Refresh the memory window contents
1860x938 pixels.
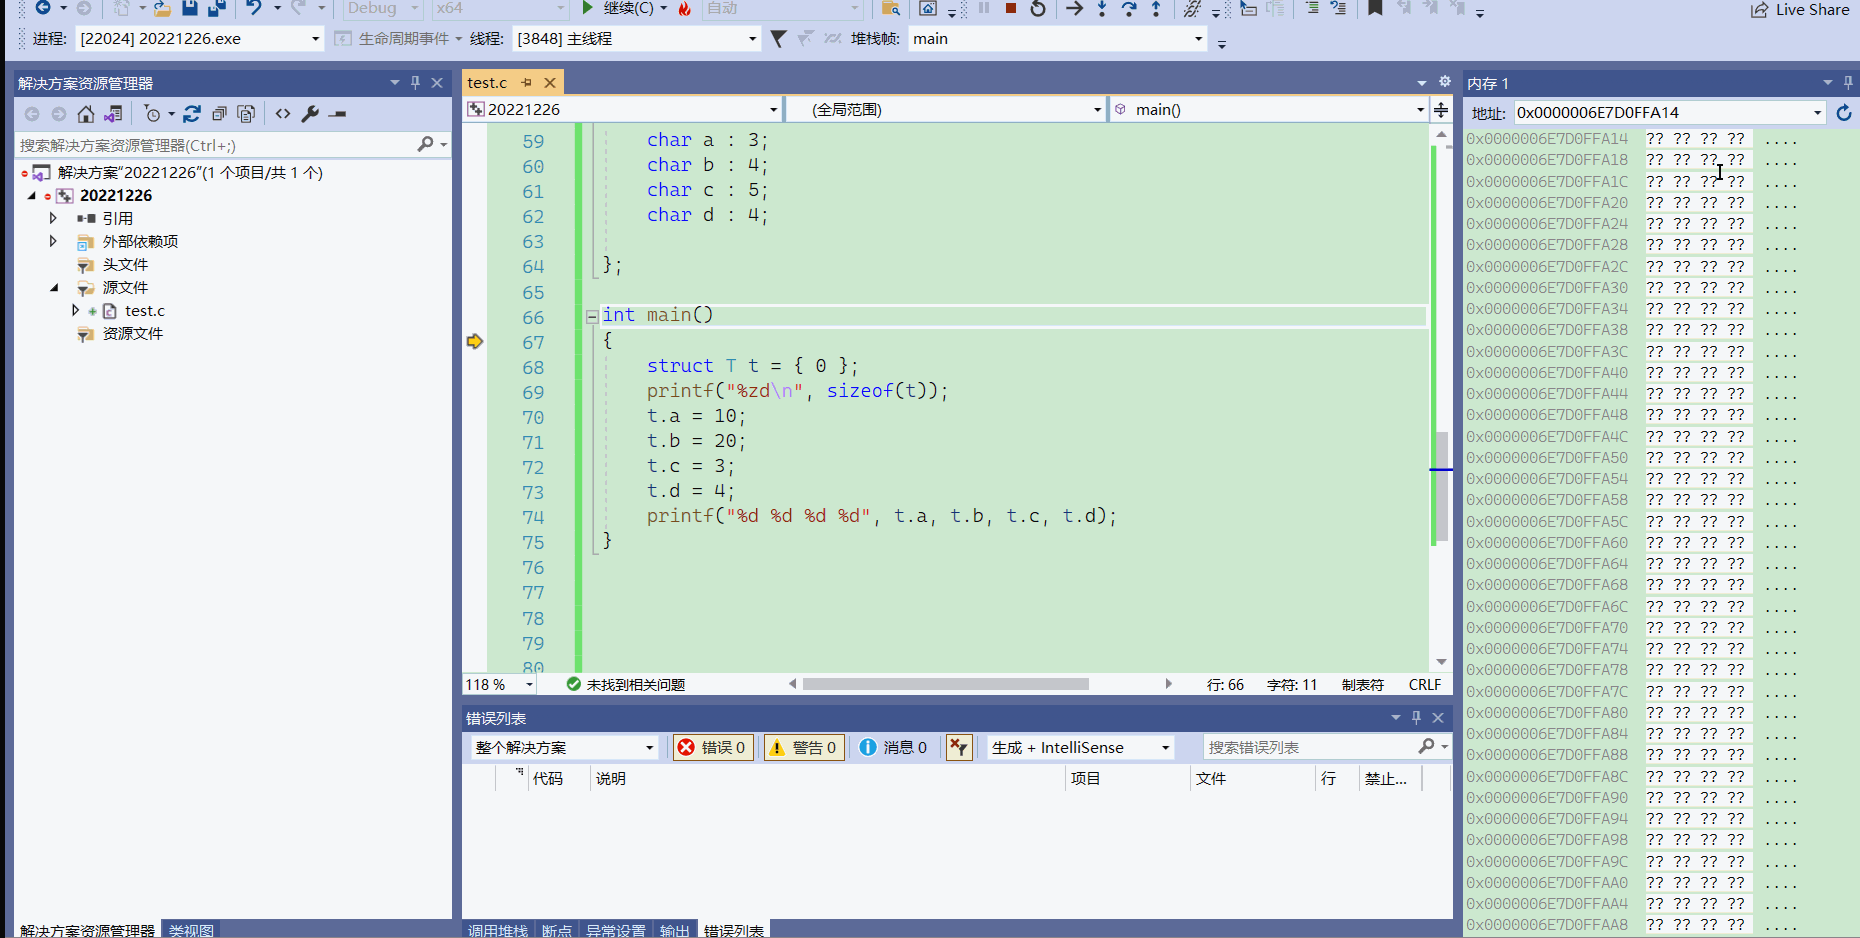pyautogui.click(x=1844, y=113)
